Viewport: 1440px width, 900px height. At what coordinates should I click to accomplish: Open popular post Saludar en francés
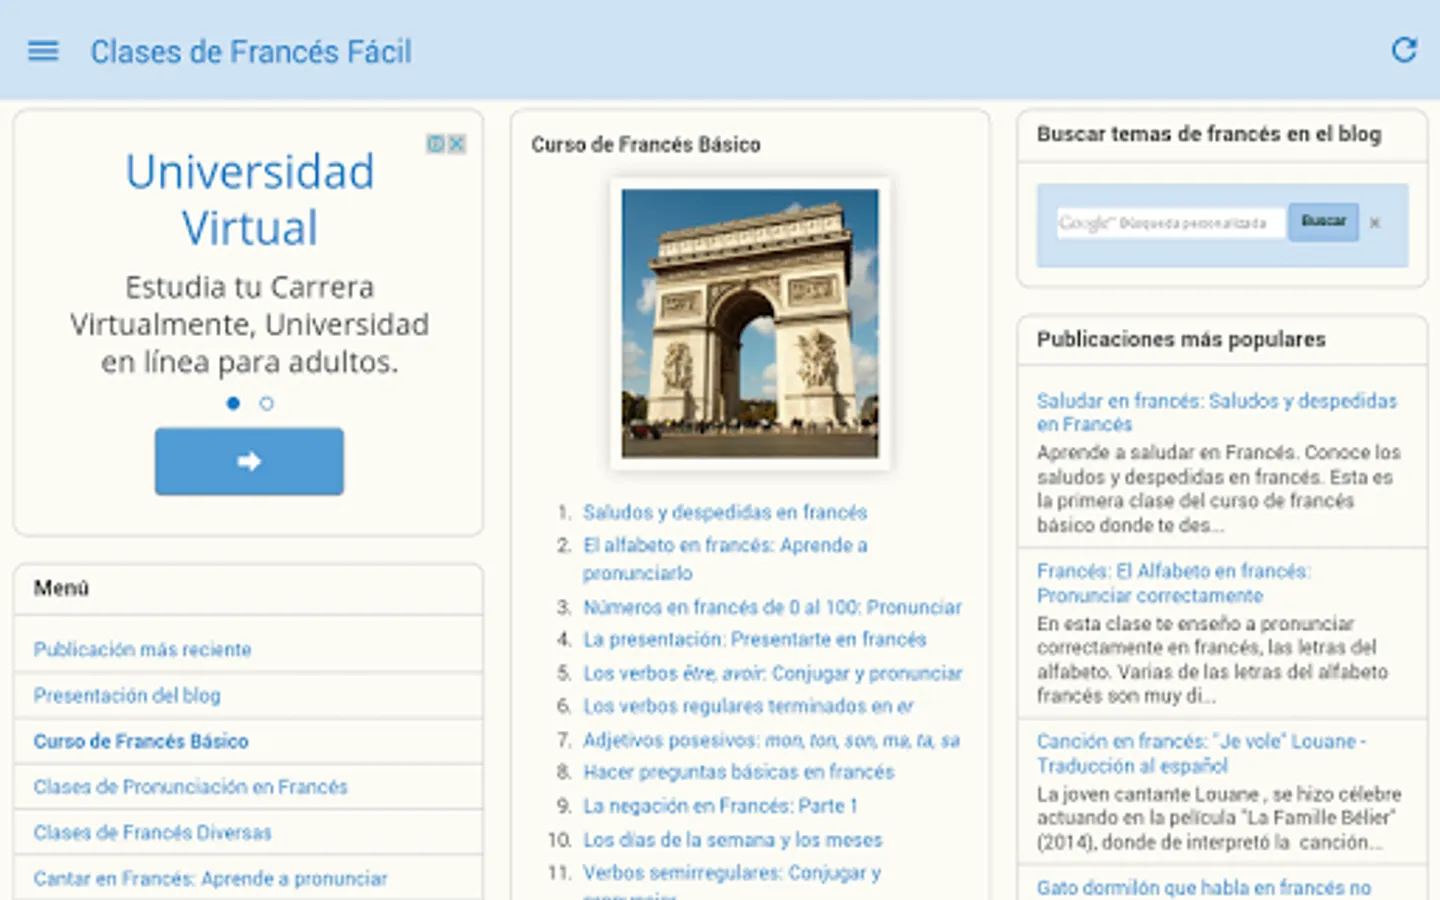tap(1216, 412)
